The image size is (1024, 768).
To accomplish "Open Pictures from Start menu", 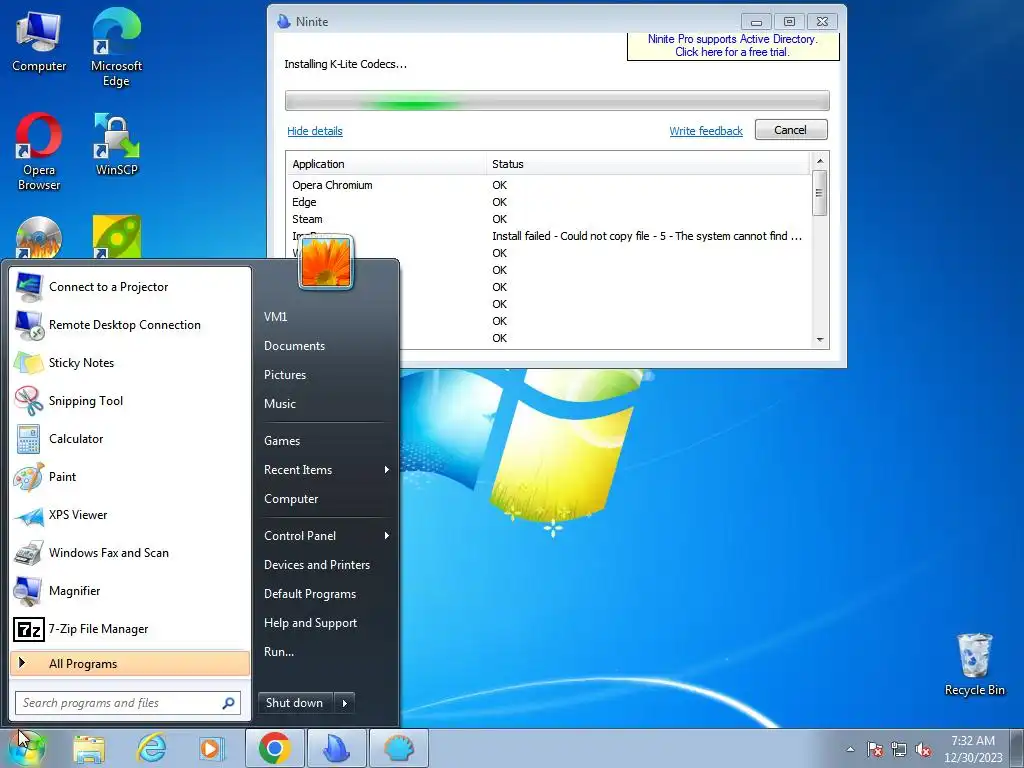I will (x=285, y=375).
